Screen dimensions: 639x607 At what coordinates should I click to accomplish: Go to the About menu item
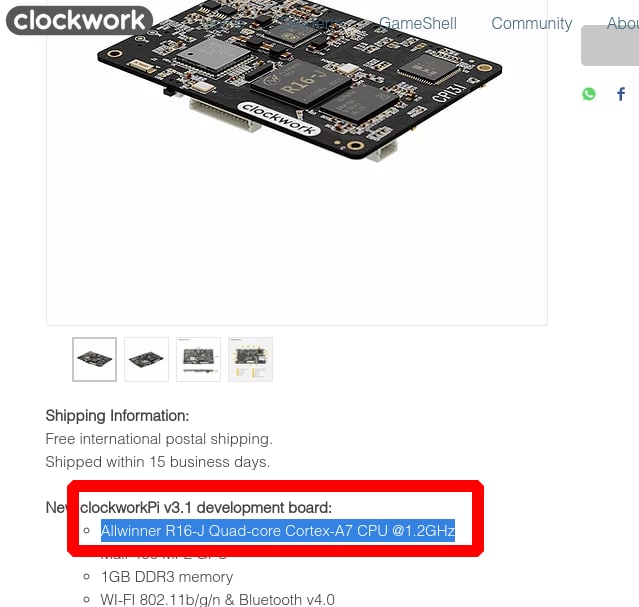tap(623, 24)
